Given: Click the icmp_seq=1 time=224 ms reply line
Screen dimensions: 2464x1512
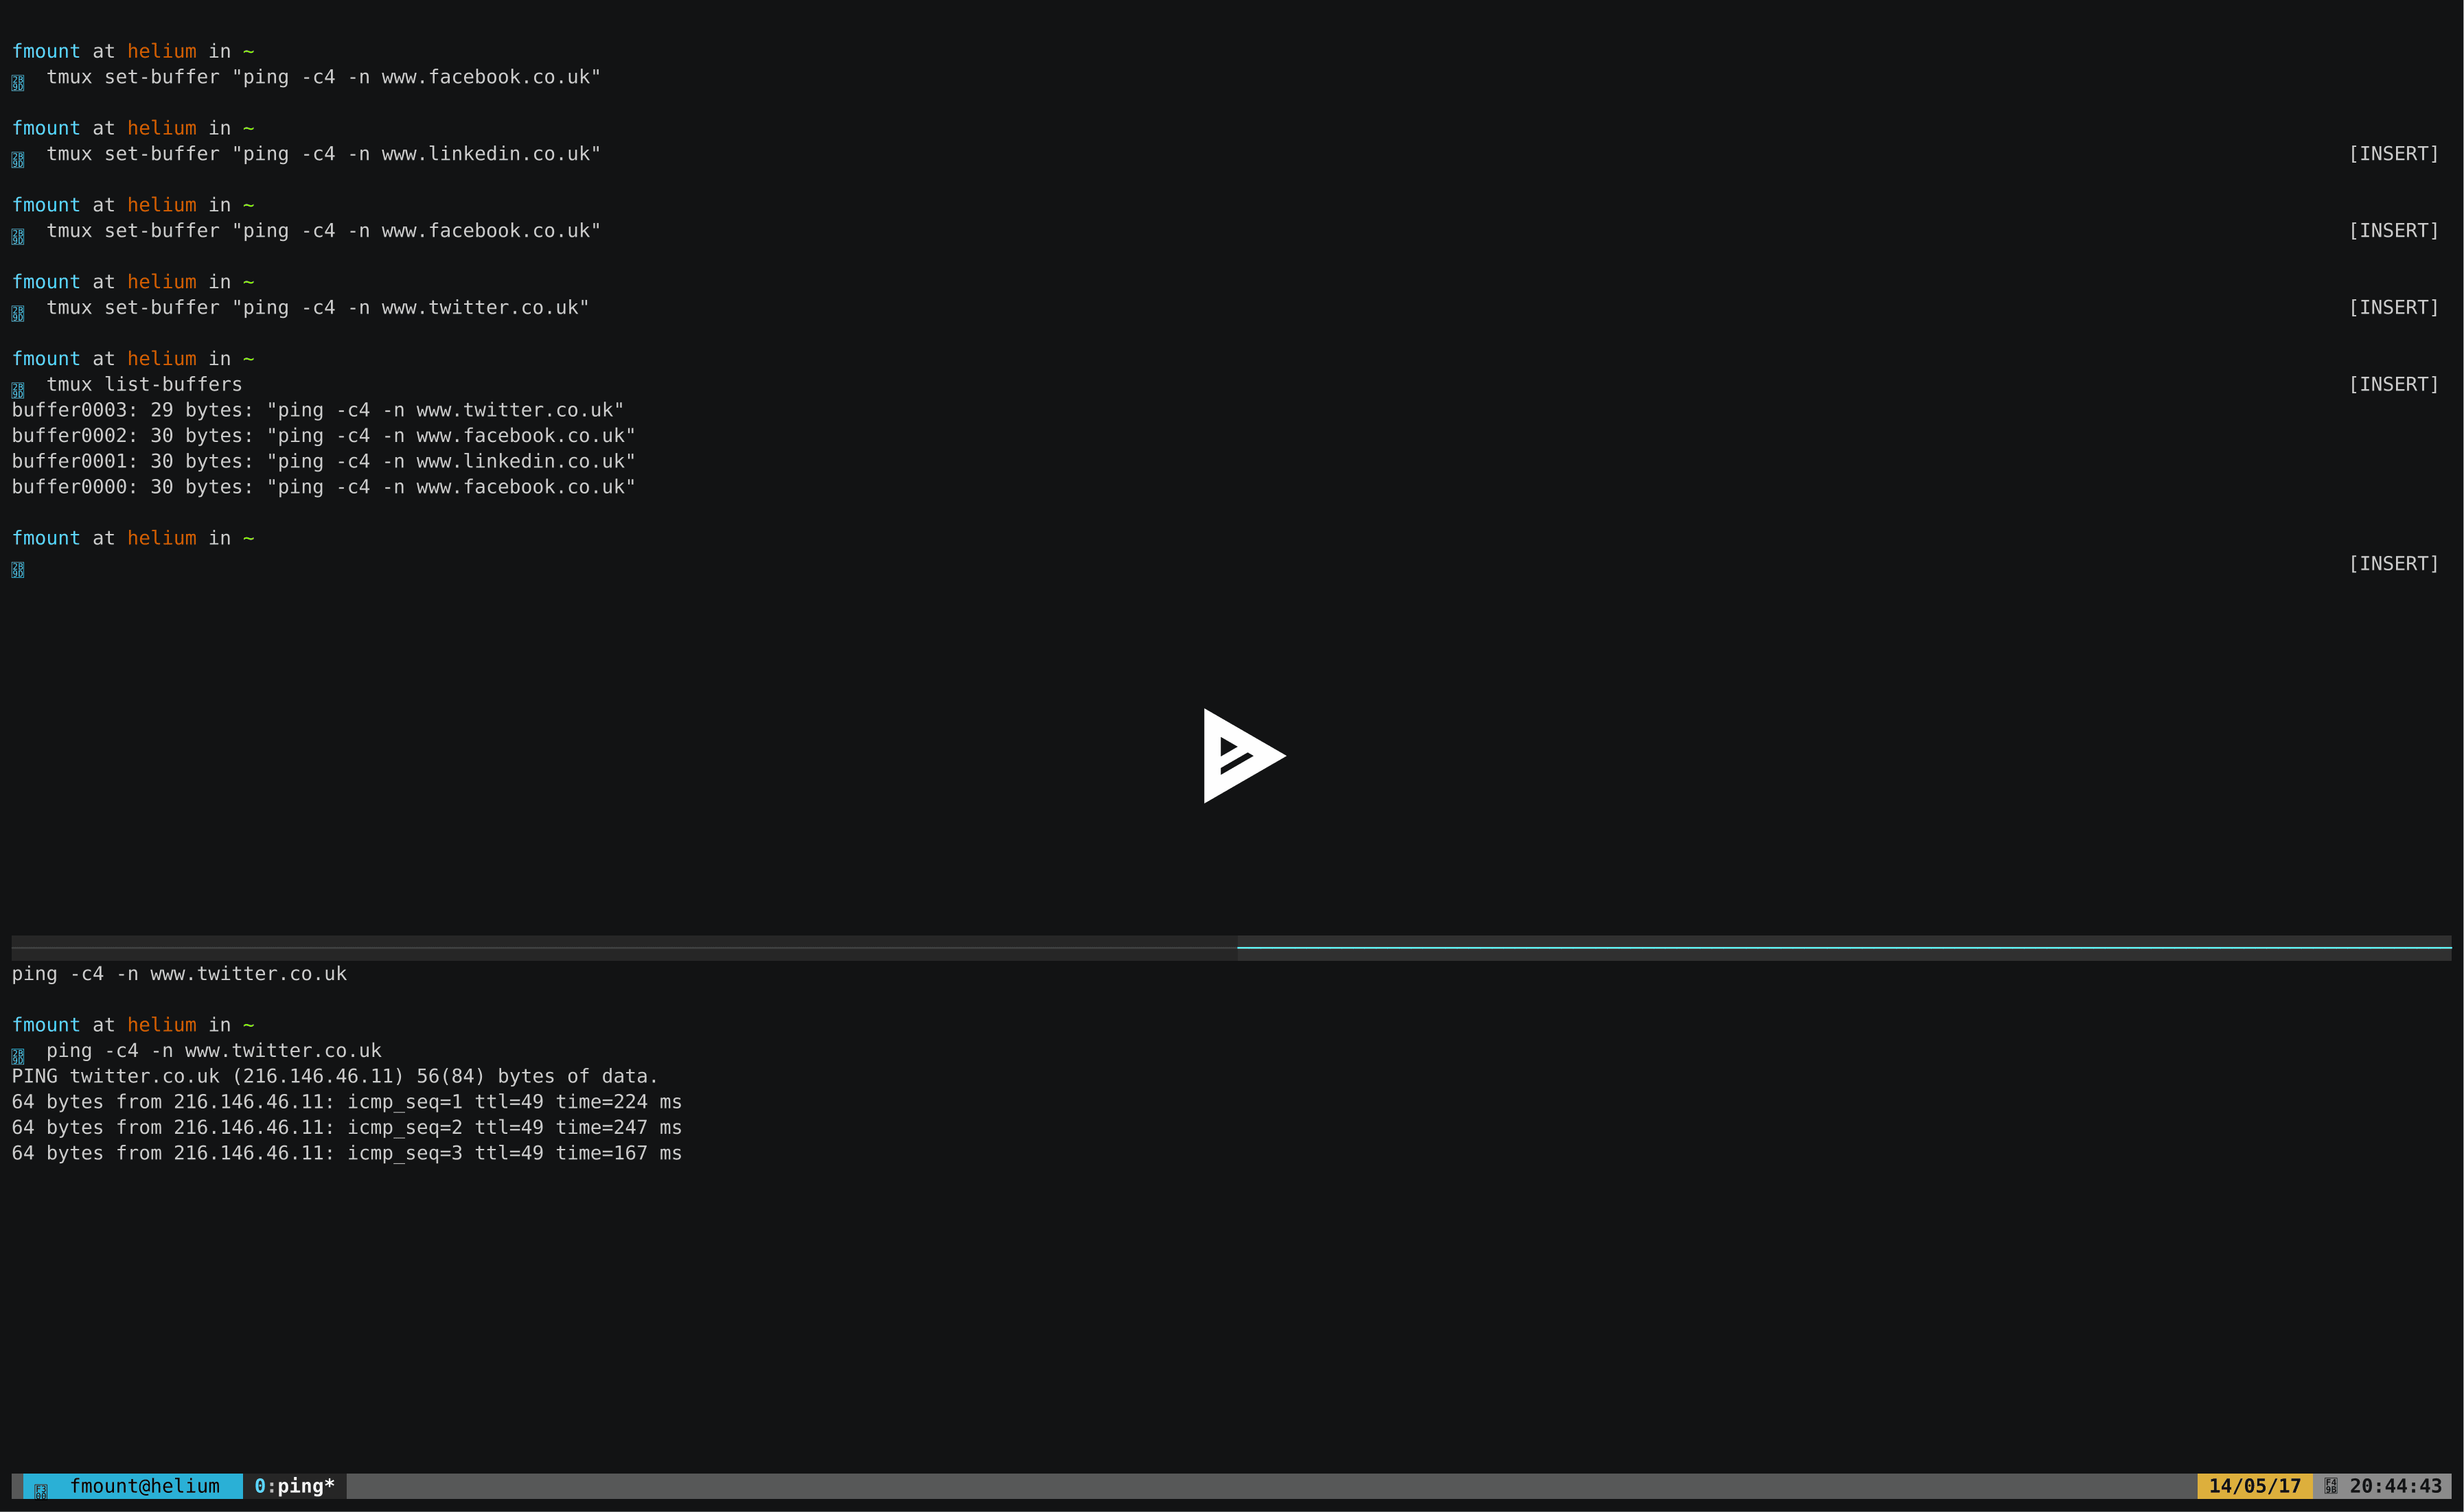Looking at the screenshot, I should (x=347, y=1102).
